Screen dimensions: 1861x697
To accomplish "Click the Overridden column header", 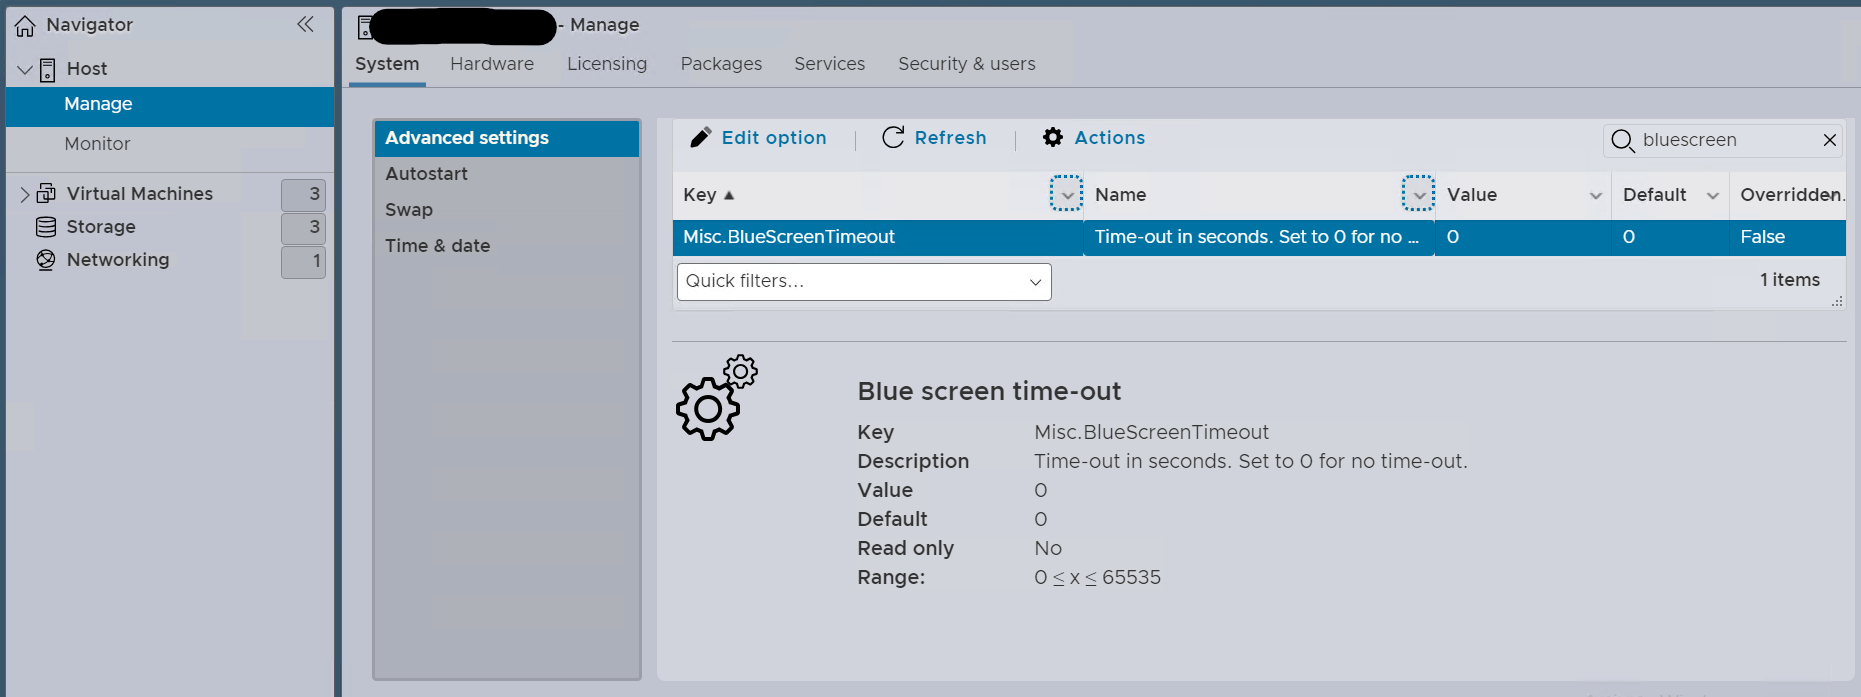I will coord(1790,195).
